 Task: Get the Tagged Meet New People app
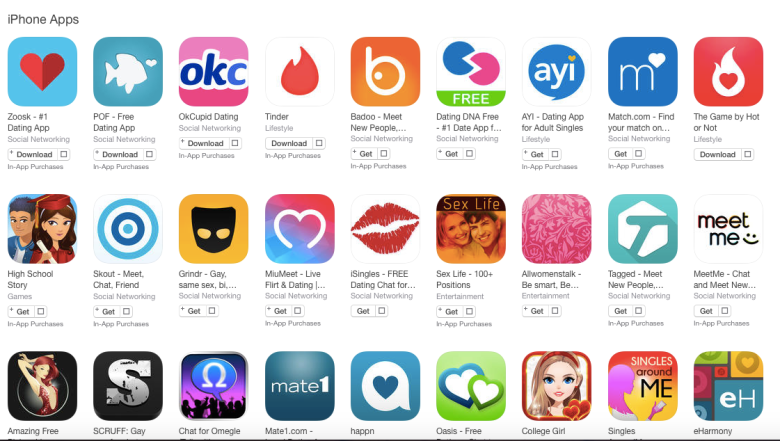tap(620, 311)
